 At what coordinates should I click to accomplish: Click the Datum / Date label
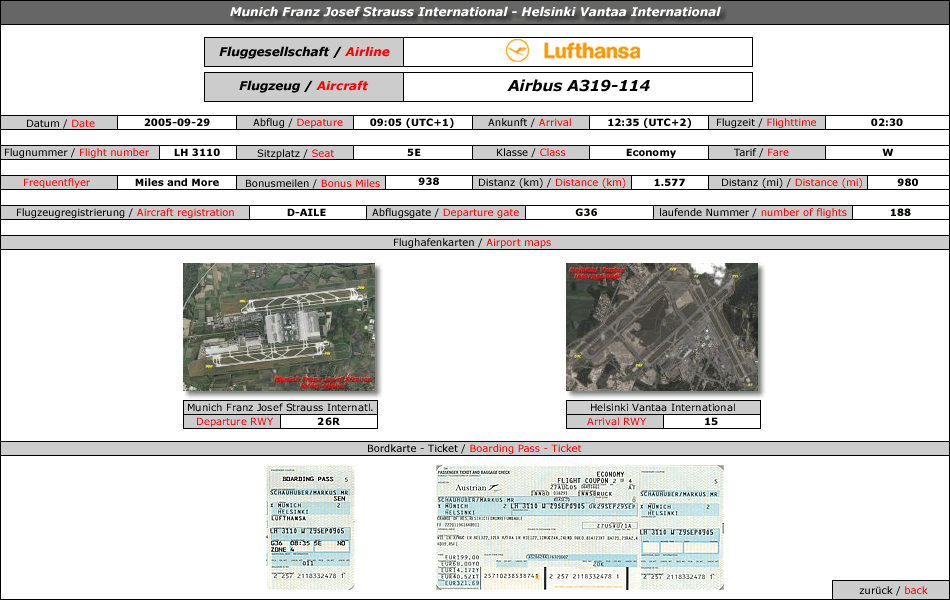coord(60,123)
